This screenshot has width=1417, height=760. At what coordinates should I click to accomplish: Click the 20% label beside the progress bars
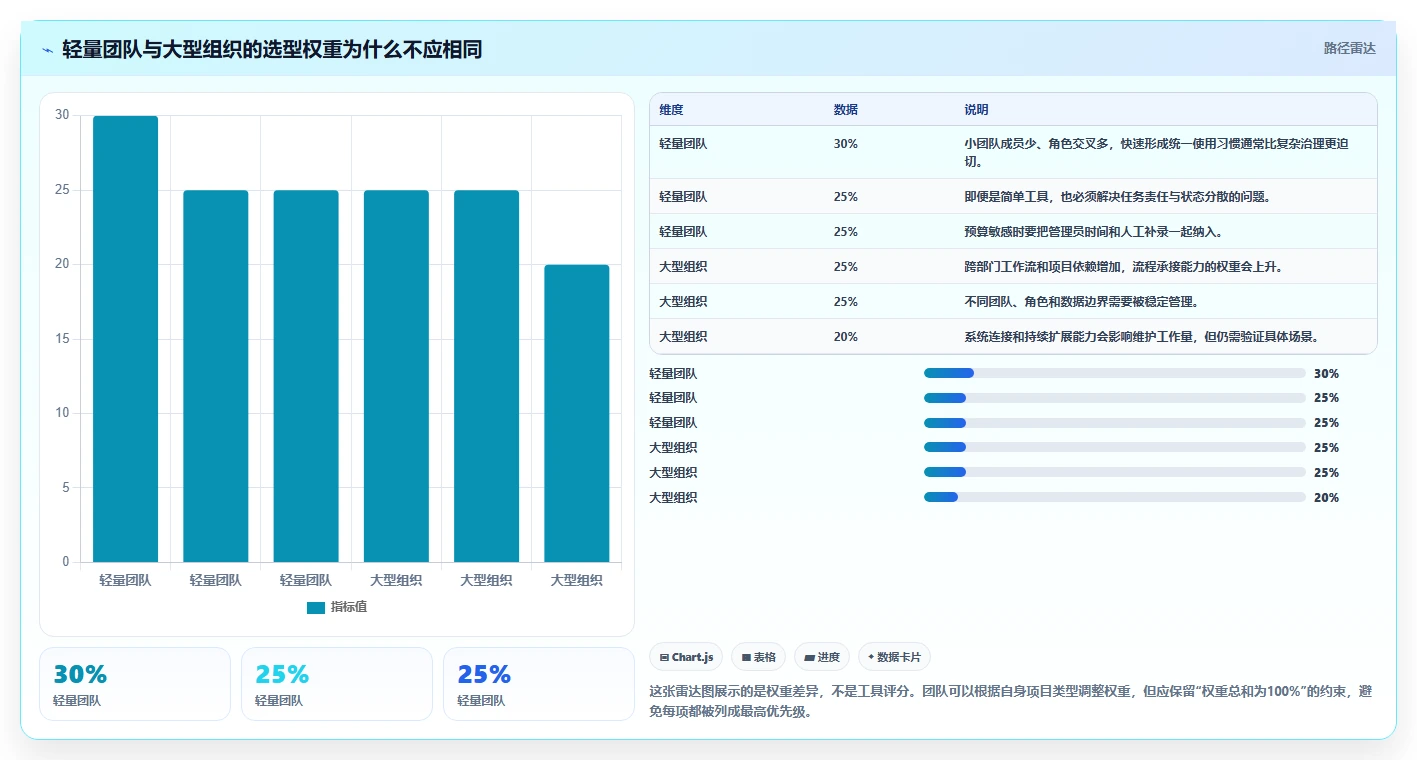point(1326,498)
